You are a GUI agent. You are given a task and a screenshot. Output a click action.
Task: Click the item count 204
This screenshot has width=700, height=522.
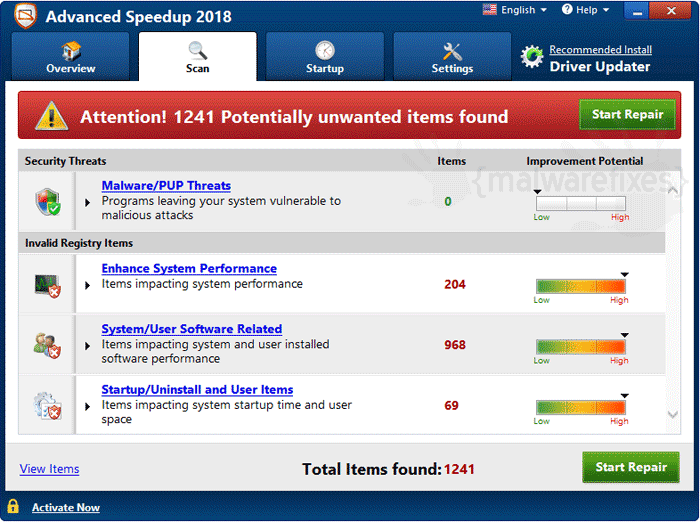[x=455, y=284]
